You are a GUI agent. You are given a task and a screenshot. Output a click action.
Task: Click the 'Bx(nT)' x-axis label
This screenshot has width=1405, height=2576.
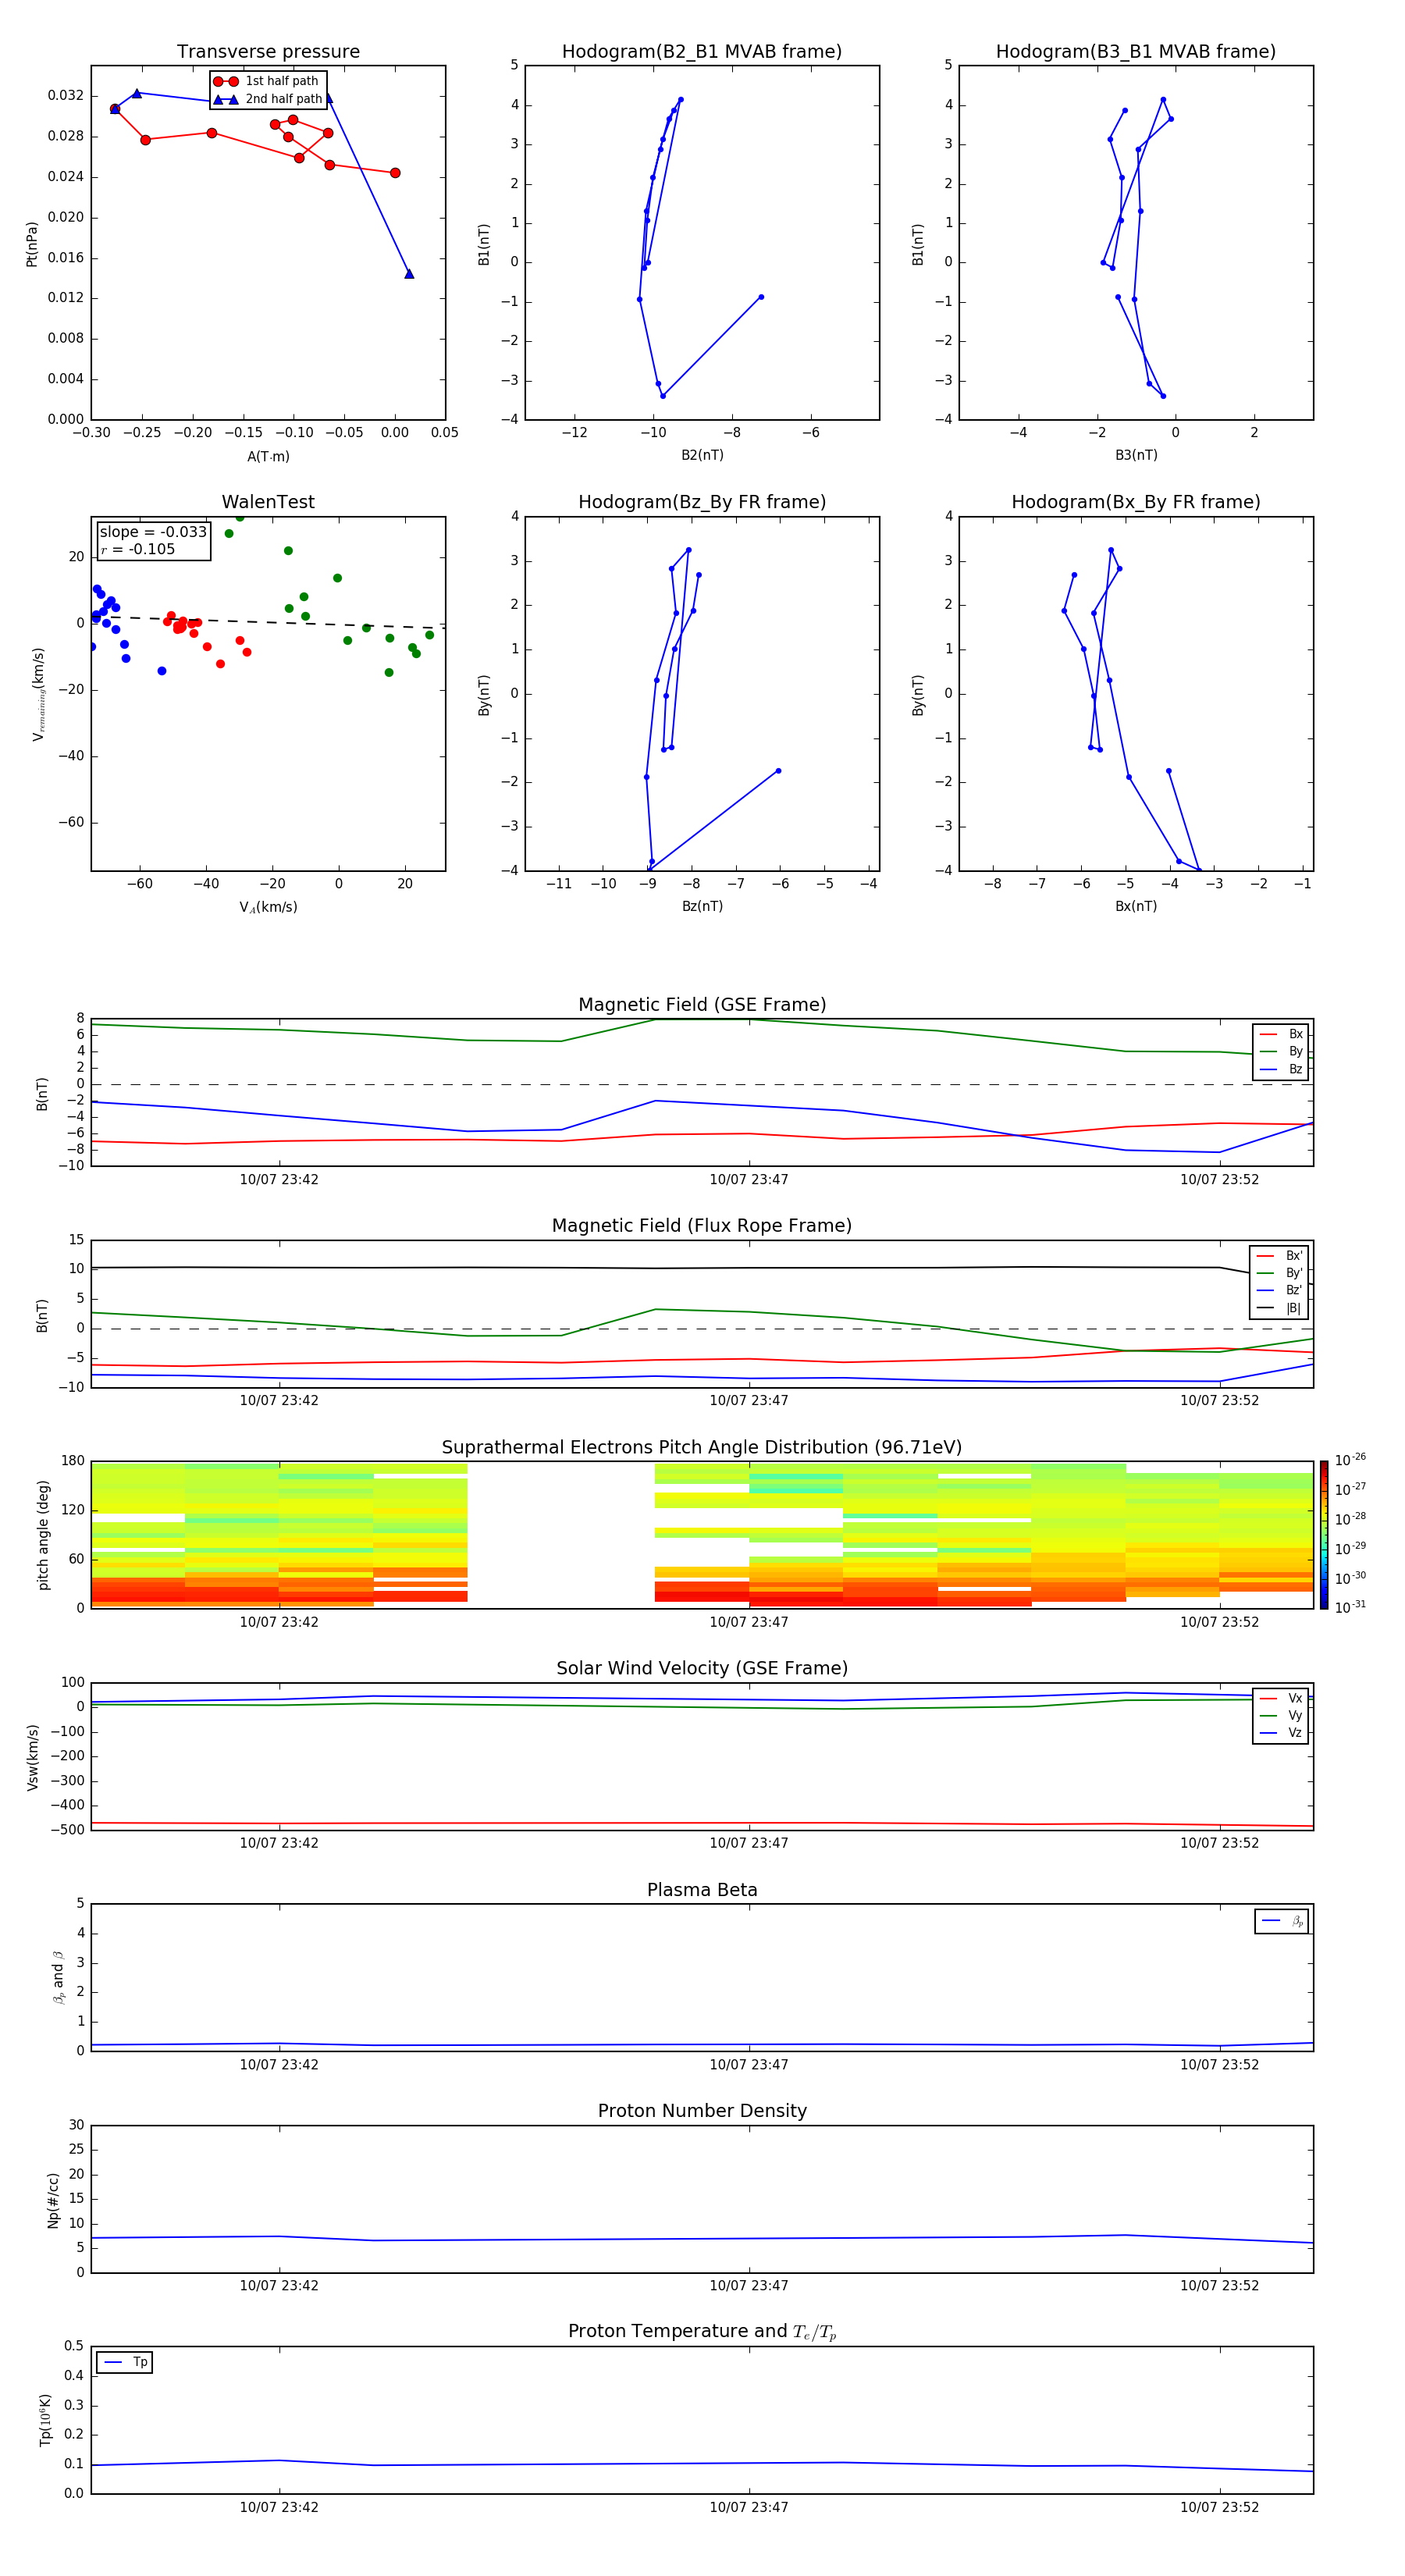pos(1136,906)
